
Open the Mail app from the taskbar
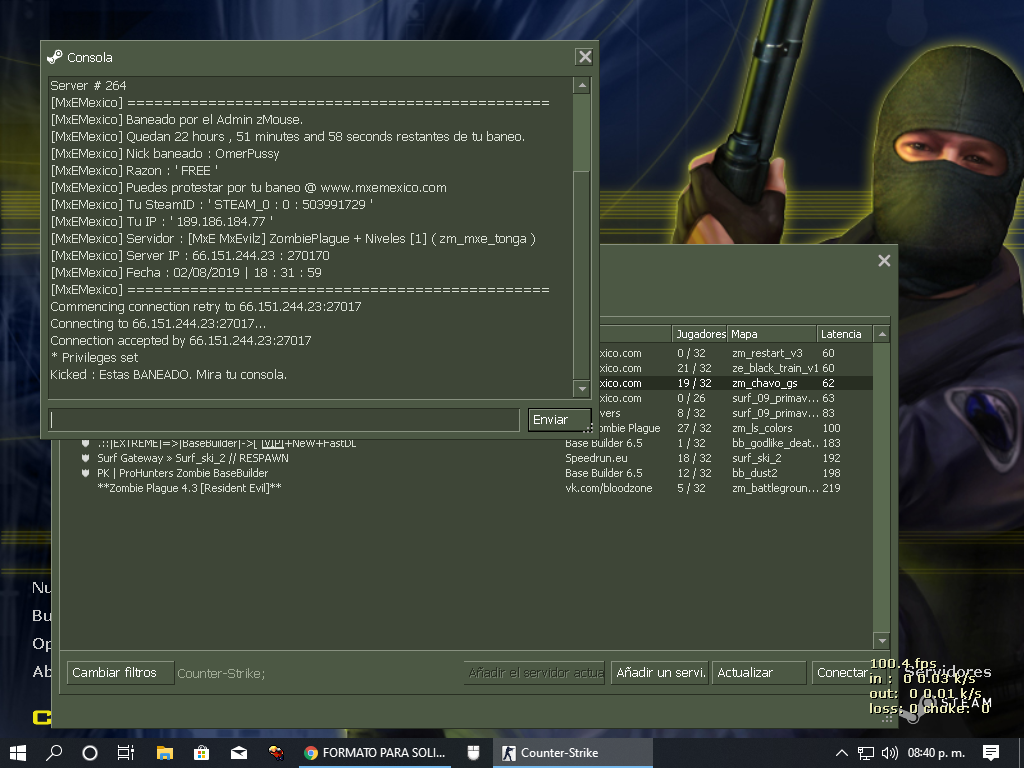click(x=239, y=753)
